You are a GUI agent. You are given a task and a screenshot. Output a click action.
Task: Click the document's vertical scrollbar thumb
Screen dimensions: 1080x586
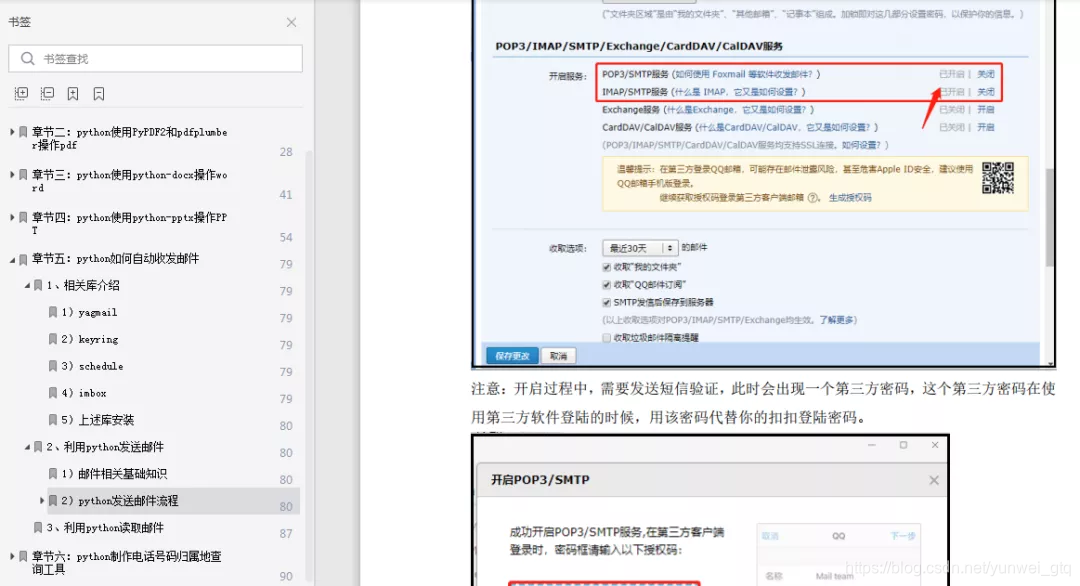tap(1050, 217)
